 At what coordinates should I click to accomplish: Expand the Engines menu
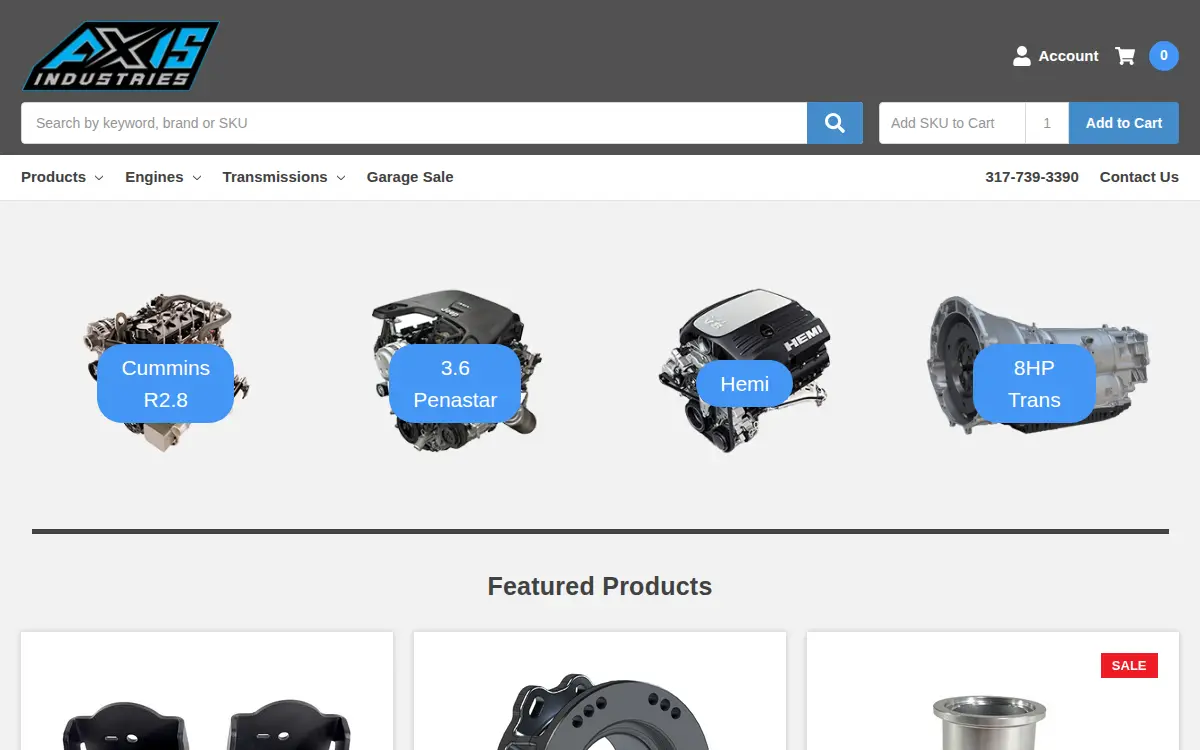pyautogui.click(x=163, y=177)
